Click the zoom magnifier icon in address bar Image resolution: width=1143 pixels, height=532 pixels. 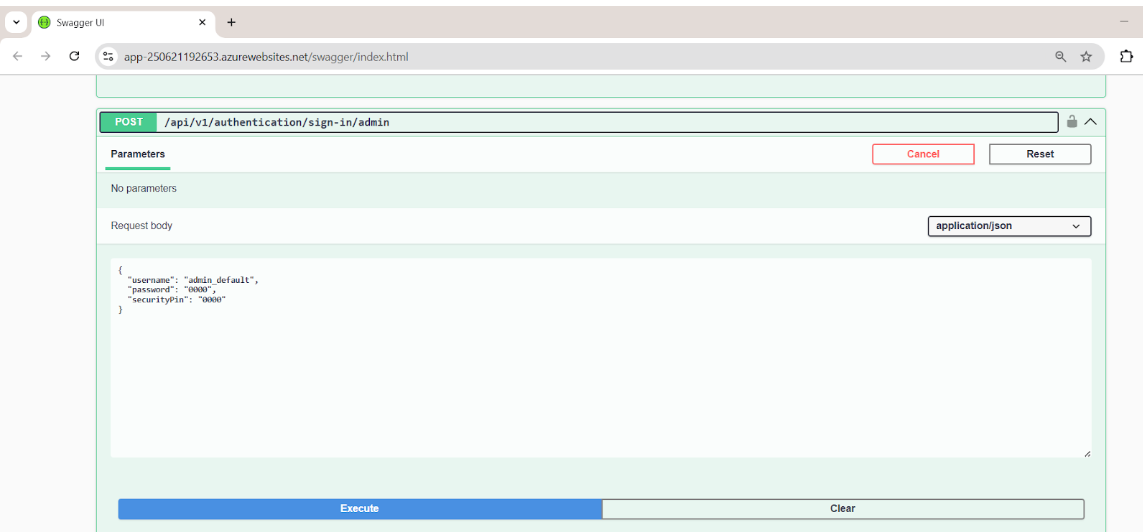1061,56
